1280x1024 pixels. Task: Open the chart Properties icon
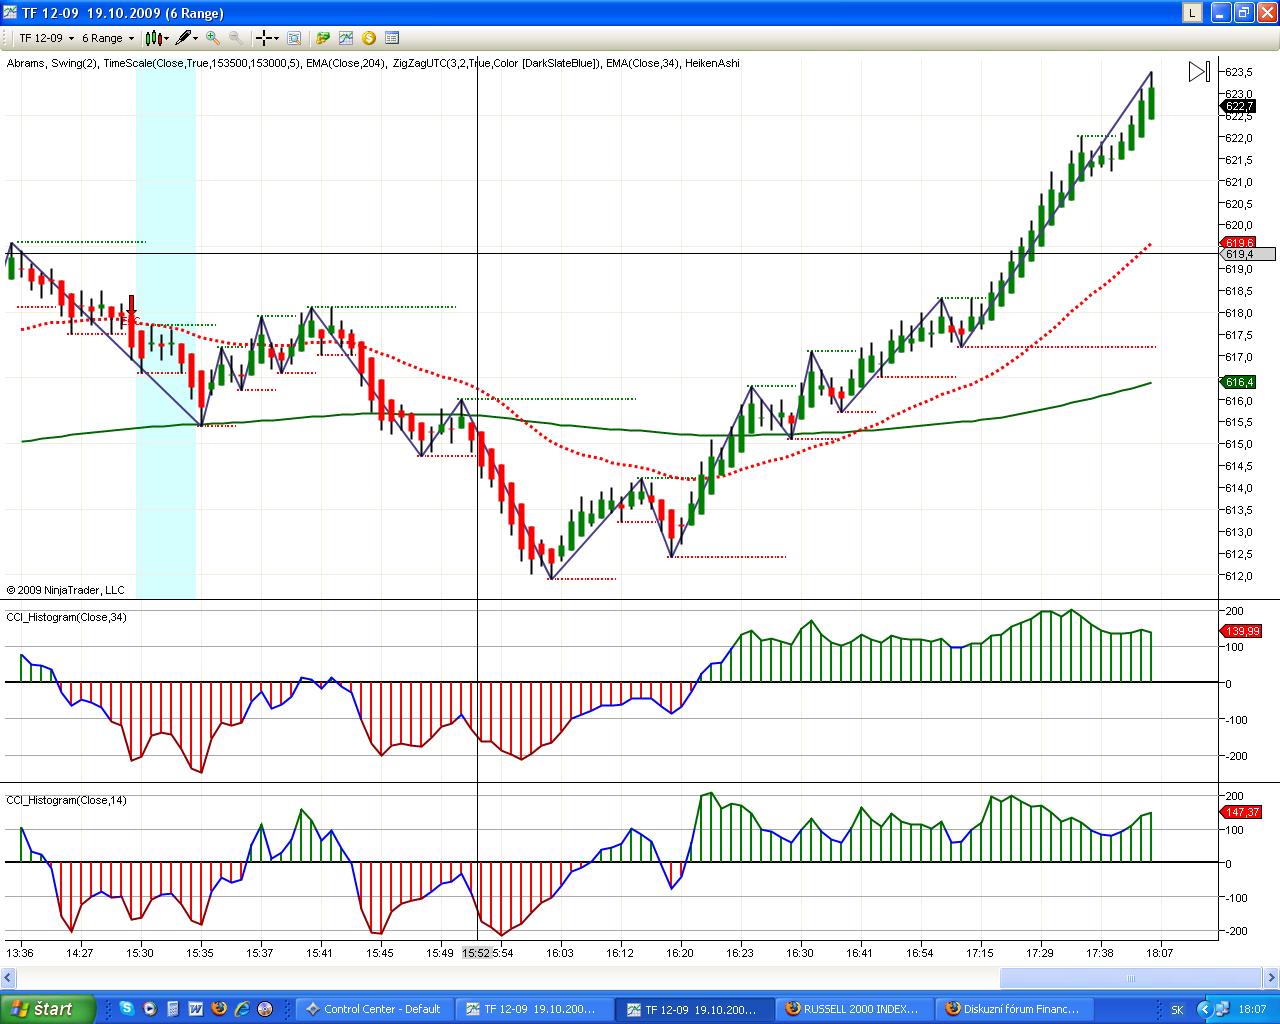[392, 38]
